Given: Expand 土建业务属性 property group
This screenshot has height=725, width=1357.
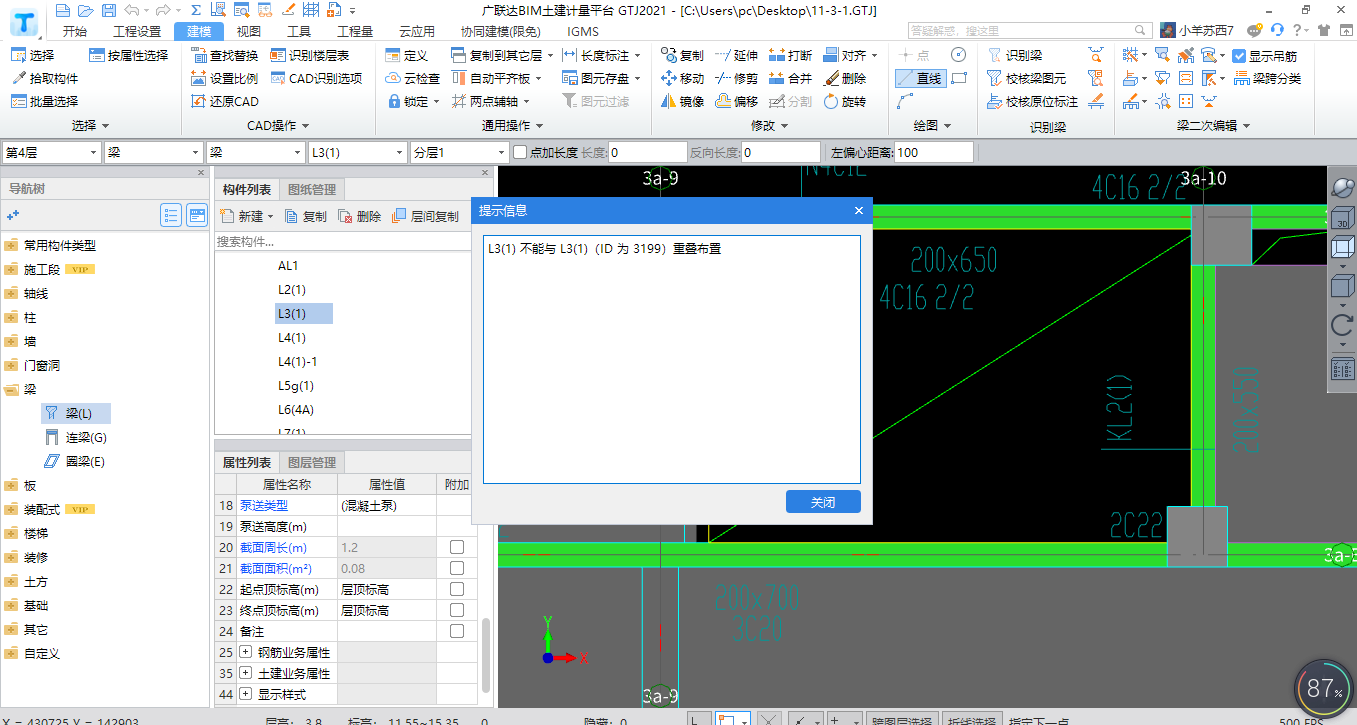Looking at the screenshot, I should pyautogui.click(x=246, y=673).
